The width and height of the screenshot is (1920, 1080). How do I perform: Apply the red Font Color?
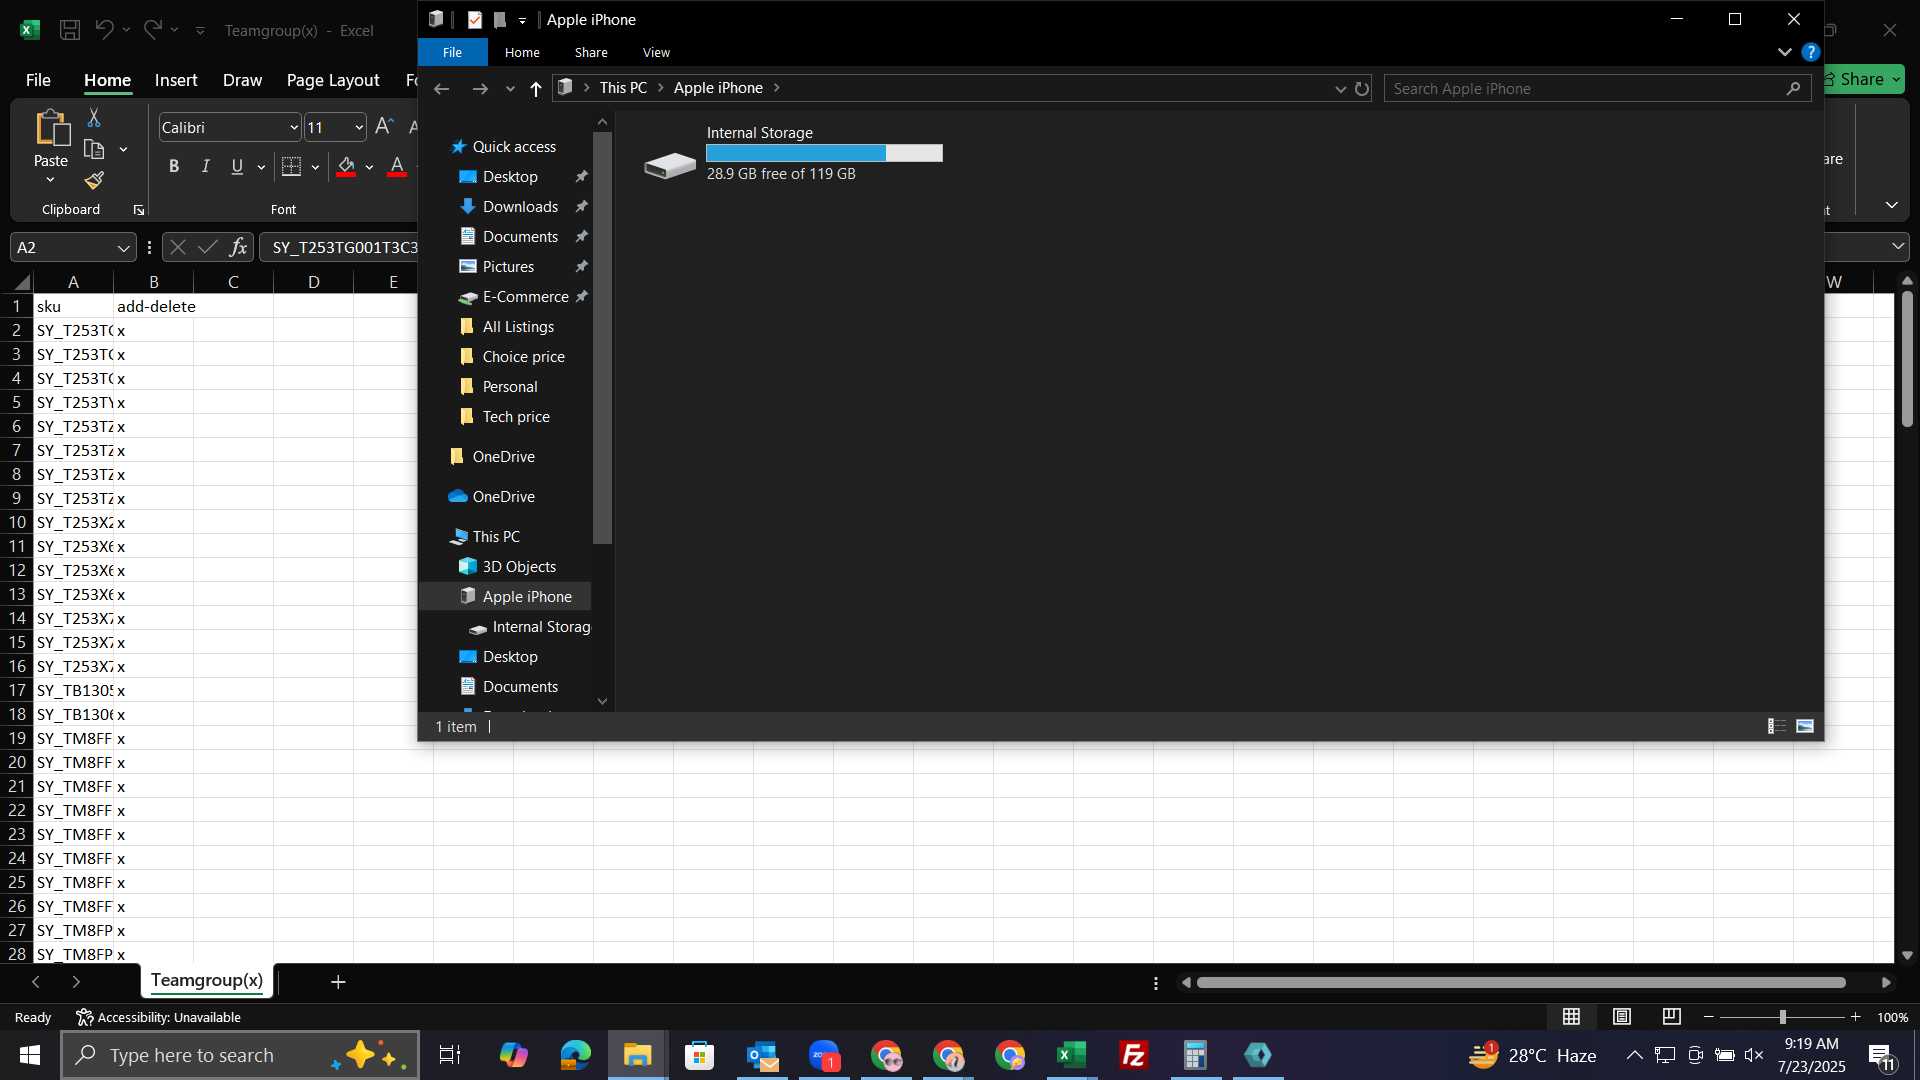(397, 167)
